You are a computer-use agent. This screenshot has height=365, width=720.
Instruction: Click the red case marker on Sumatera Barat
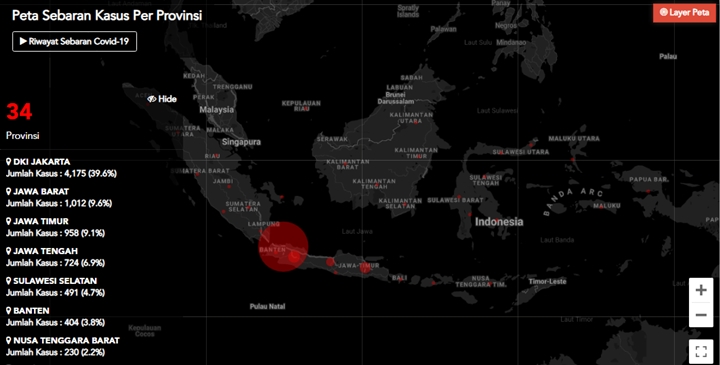197,174
